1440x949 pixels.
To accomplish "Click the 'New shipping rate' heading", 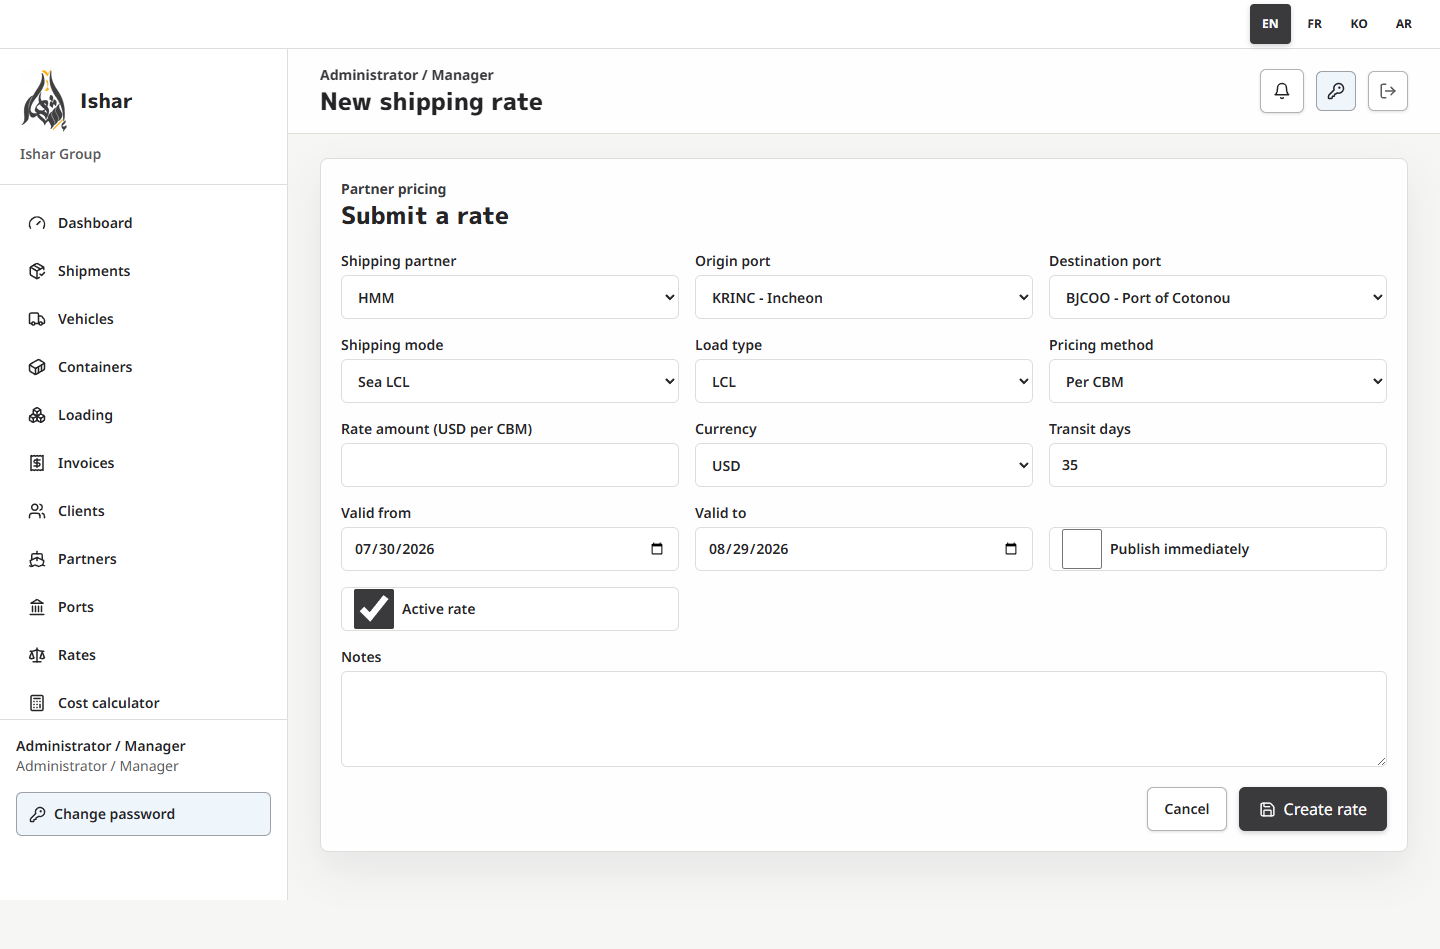I will tap(432, 102).
